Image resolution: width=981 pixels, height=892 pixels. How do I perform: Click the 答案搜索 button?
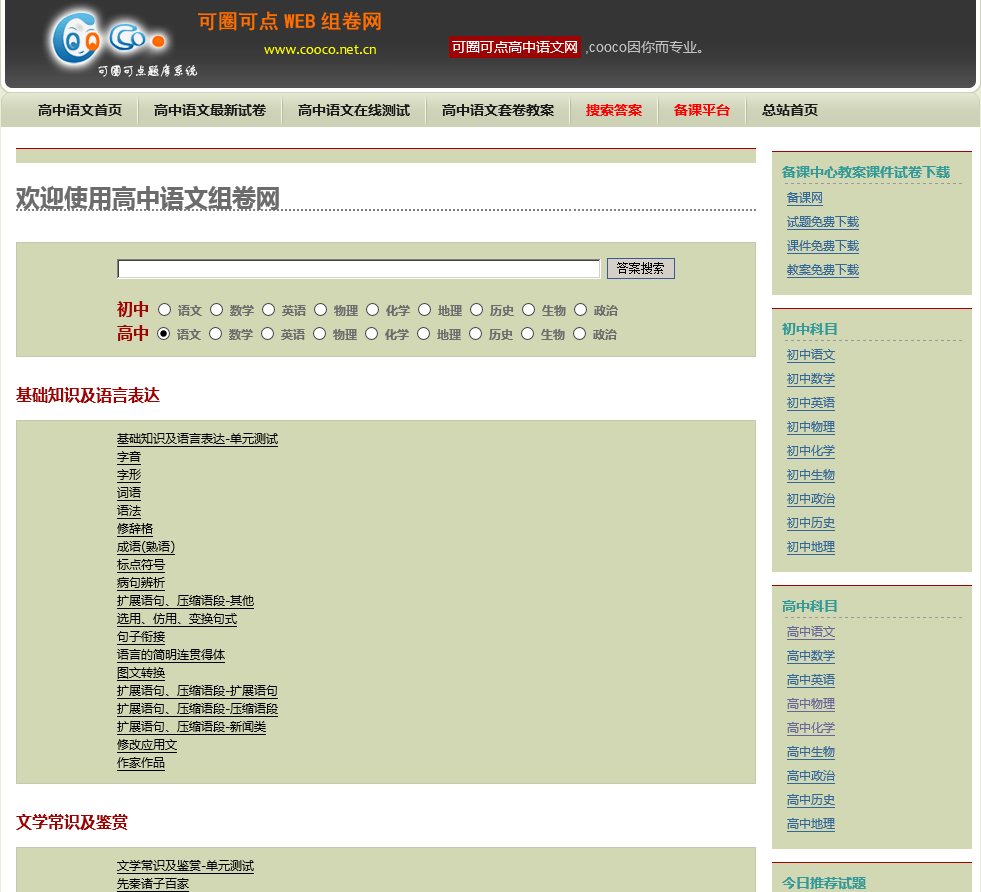(x=641, y=268)
